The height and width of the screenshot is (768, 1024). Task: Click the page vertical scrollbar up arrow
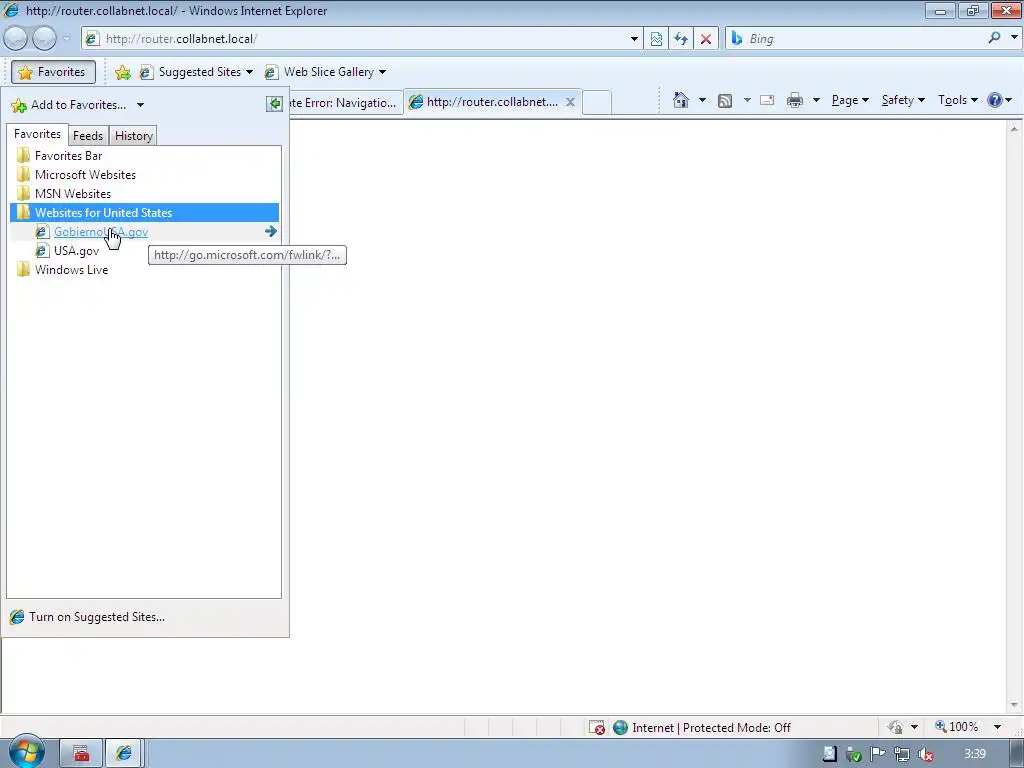[1014, 129]
